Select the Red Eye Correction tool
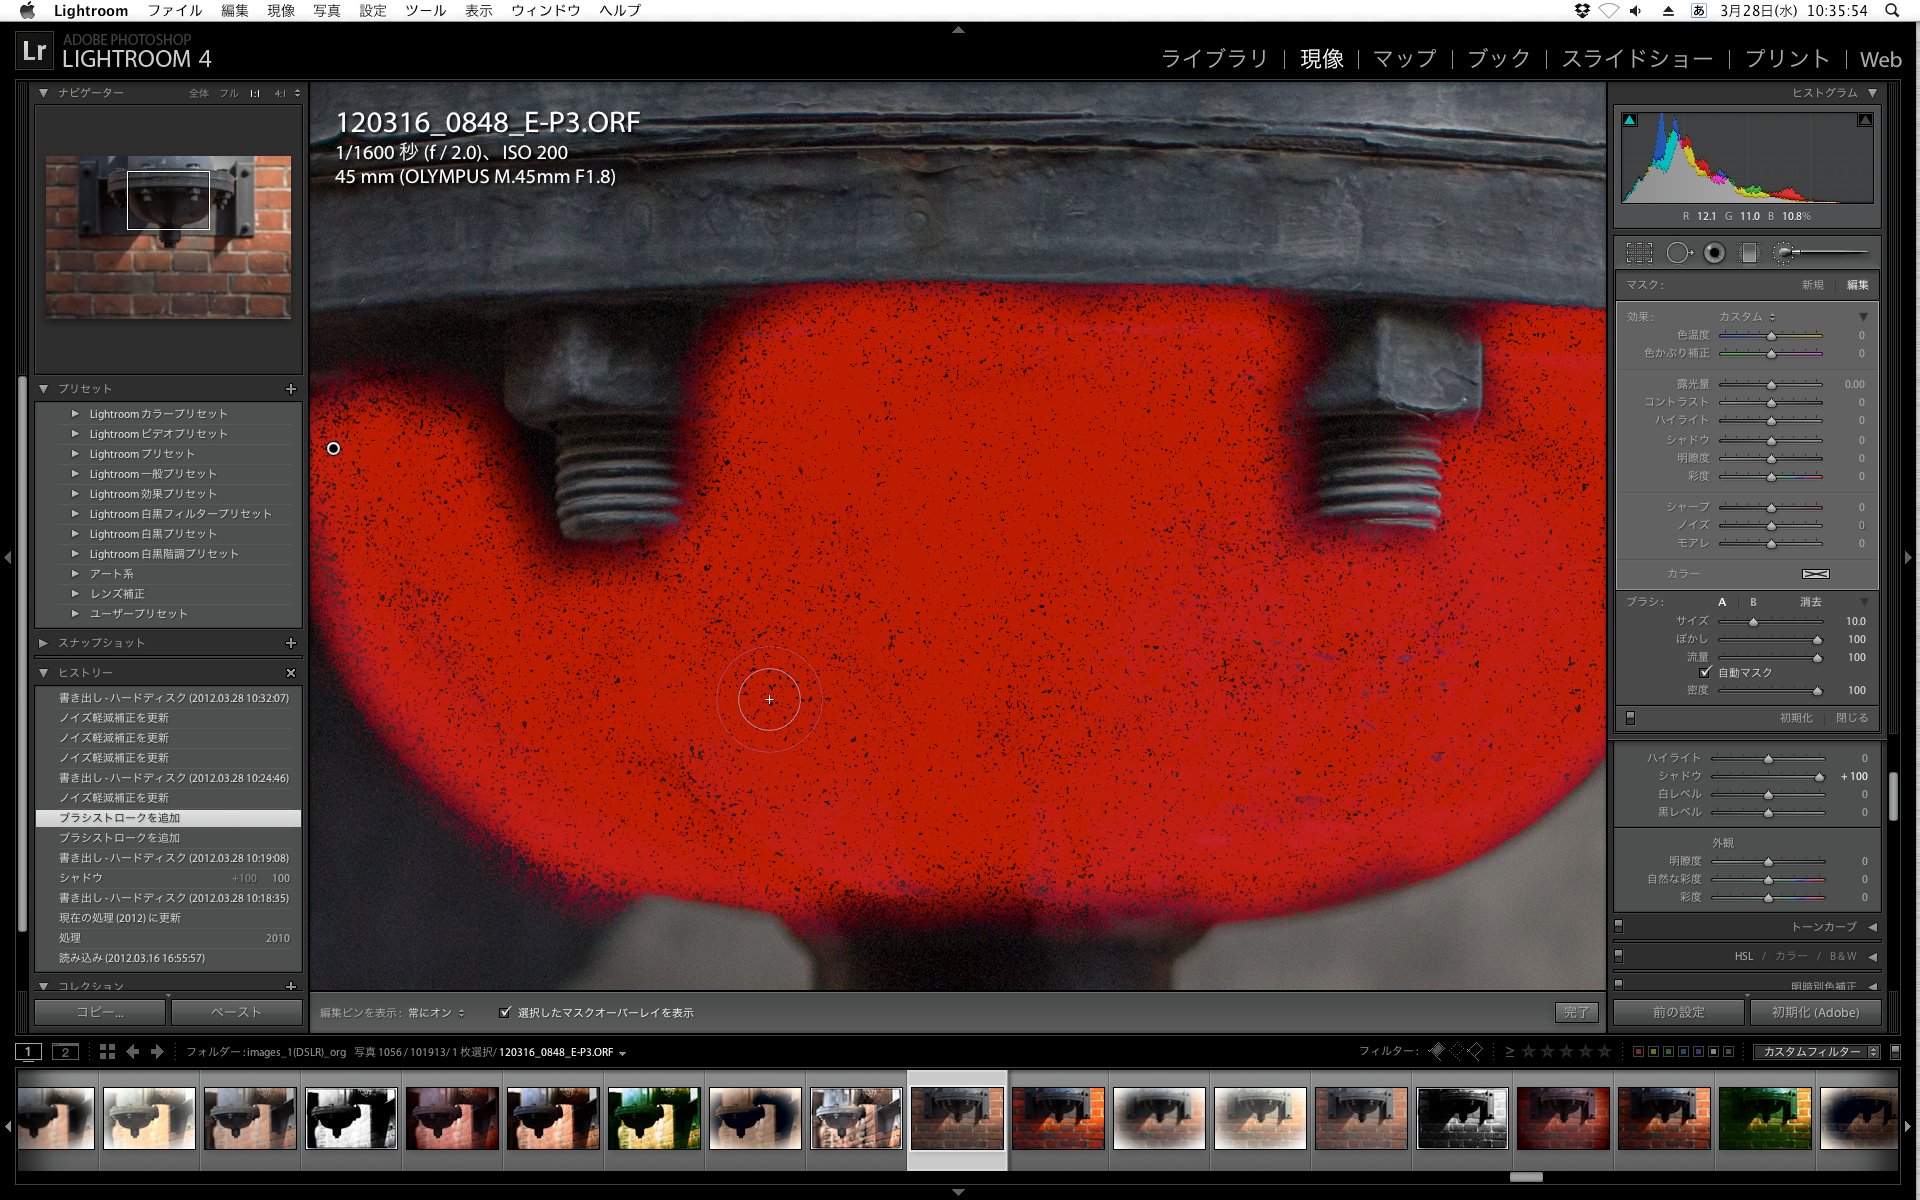This screenshot has height=1200, width=1920. point(1714,253)
